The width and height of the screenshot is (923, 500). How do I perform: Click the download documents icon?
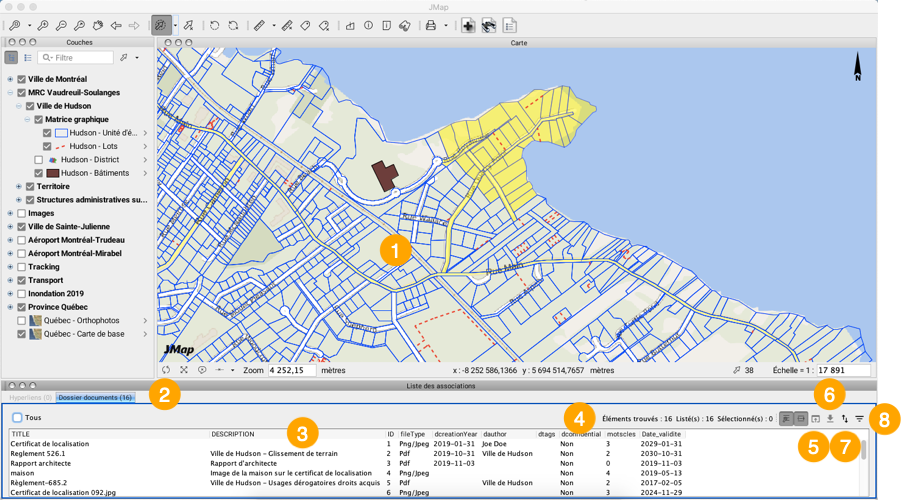coord(830,419)
